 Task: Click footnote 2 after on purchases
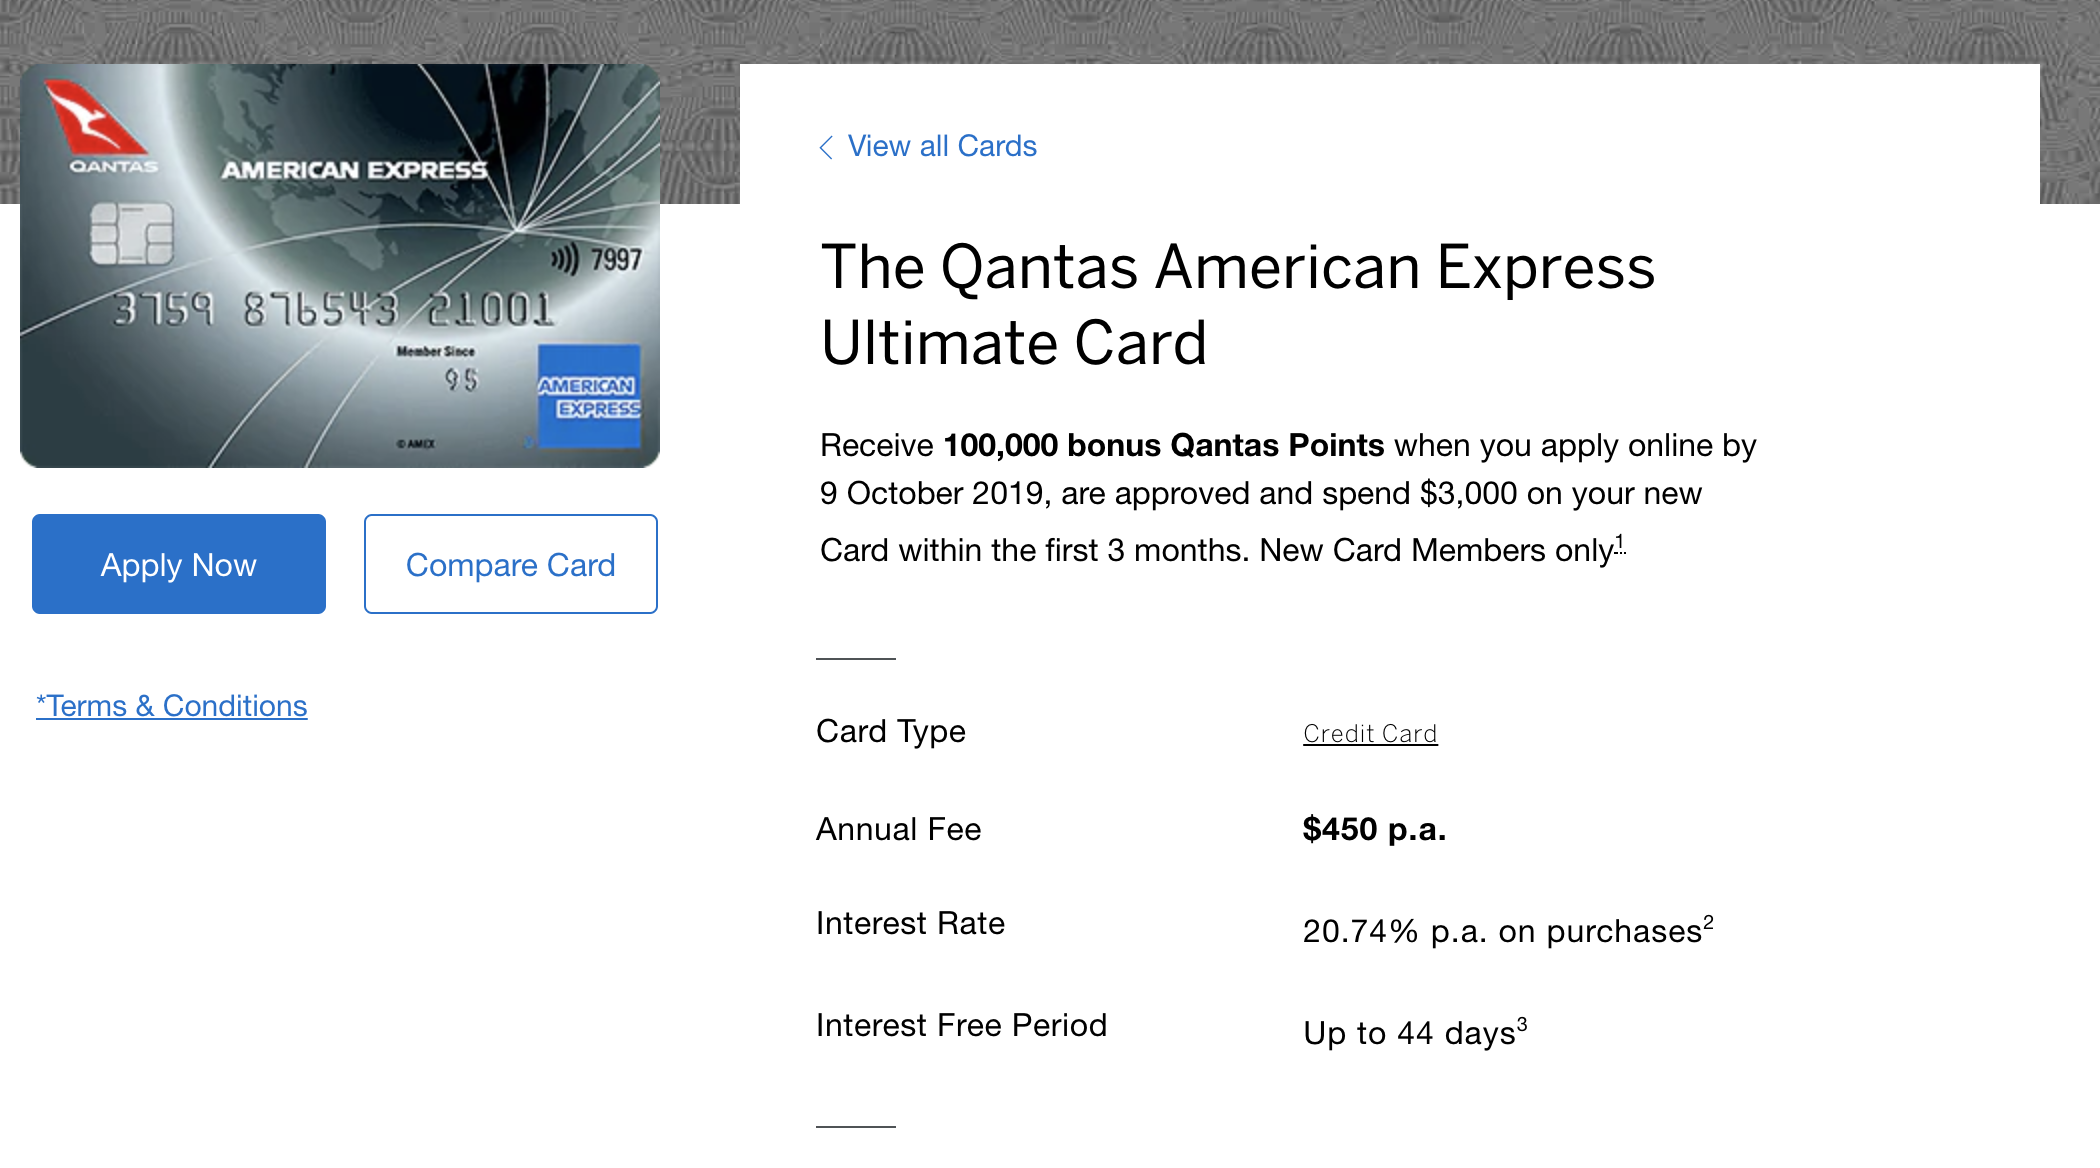tap(1708, 922)
